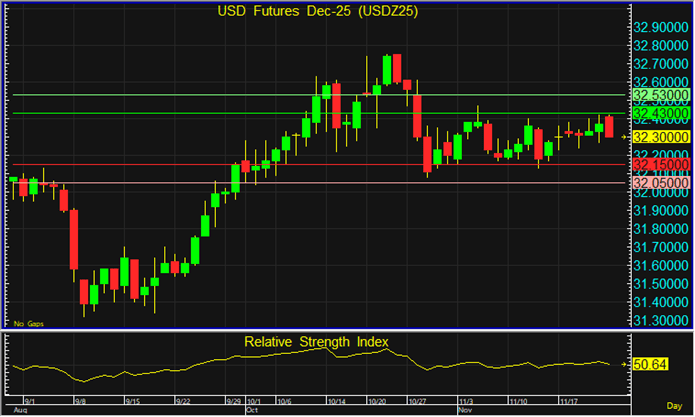Screen dimensions: 695x417
Task: Click the 31.30000 label on price axis
Action: (662, 320)
